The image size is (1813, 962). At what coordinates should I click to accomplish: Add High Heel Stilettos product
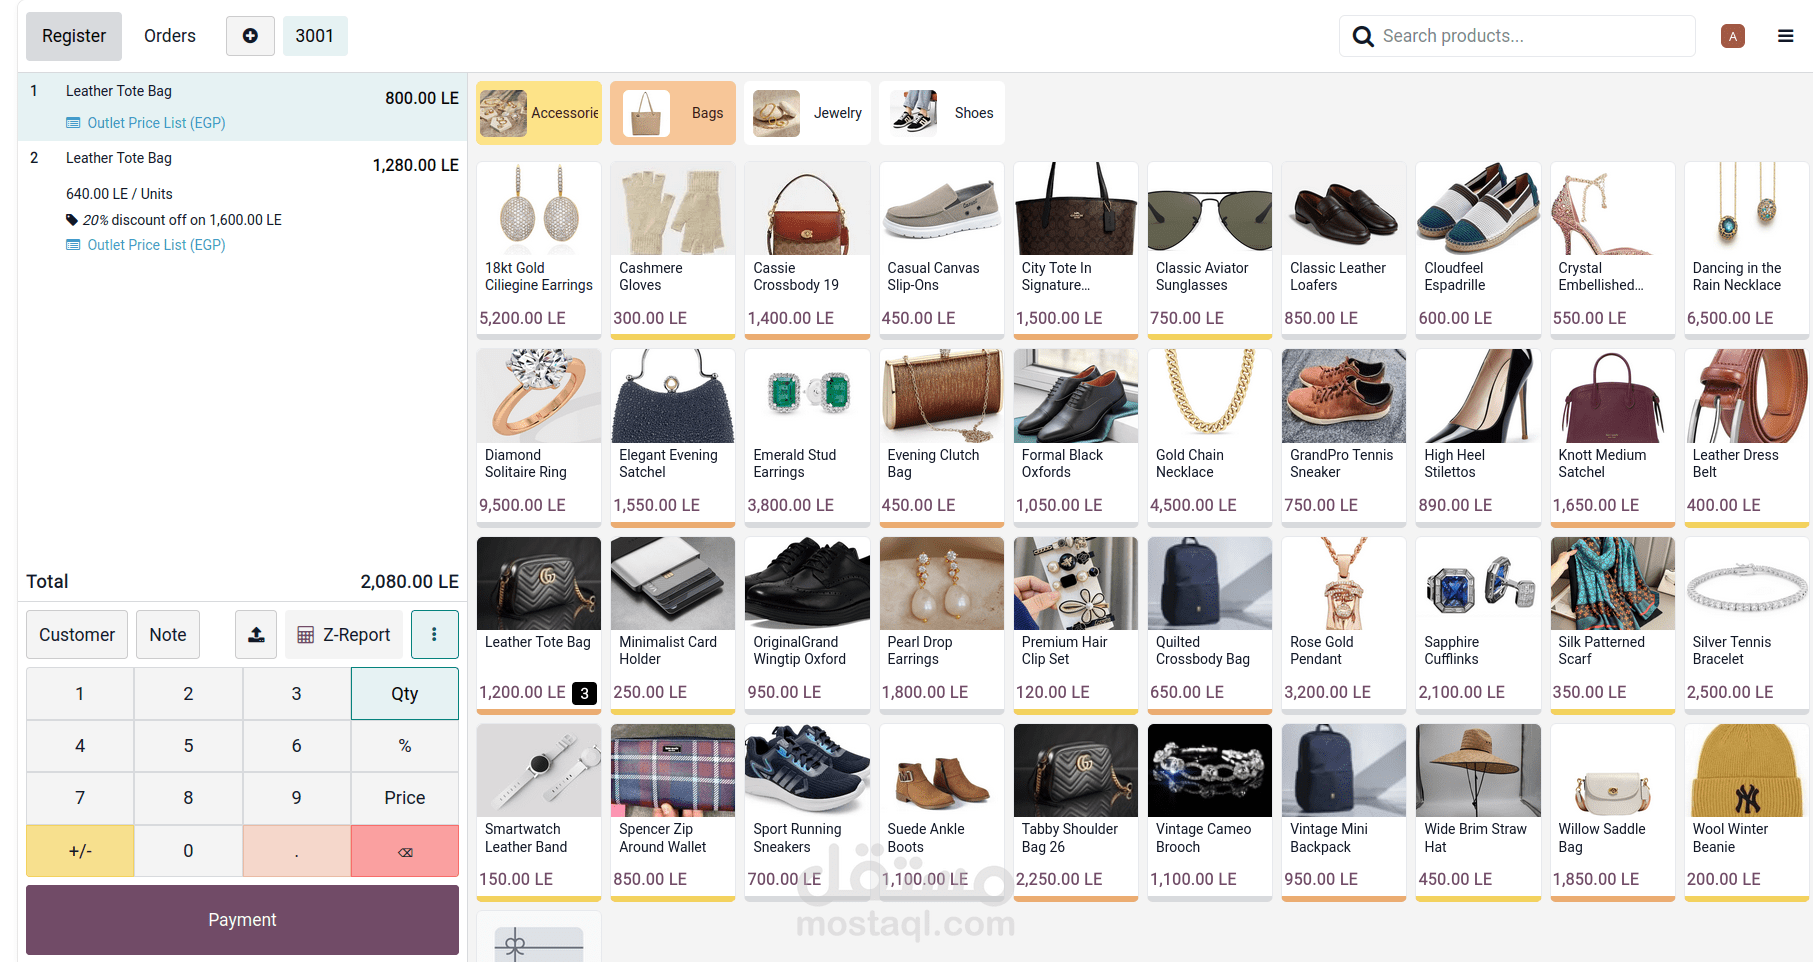pyautogui.click(x=1478, y=437)
